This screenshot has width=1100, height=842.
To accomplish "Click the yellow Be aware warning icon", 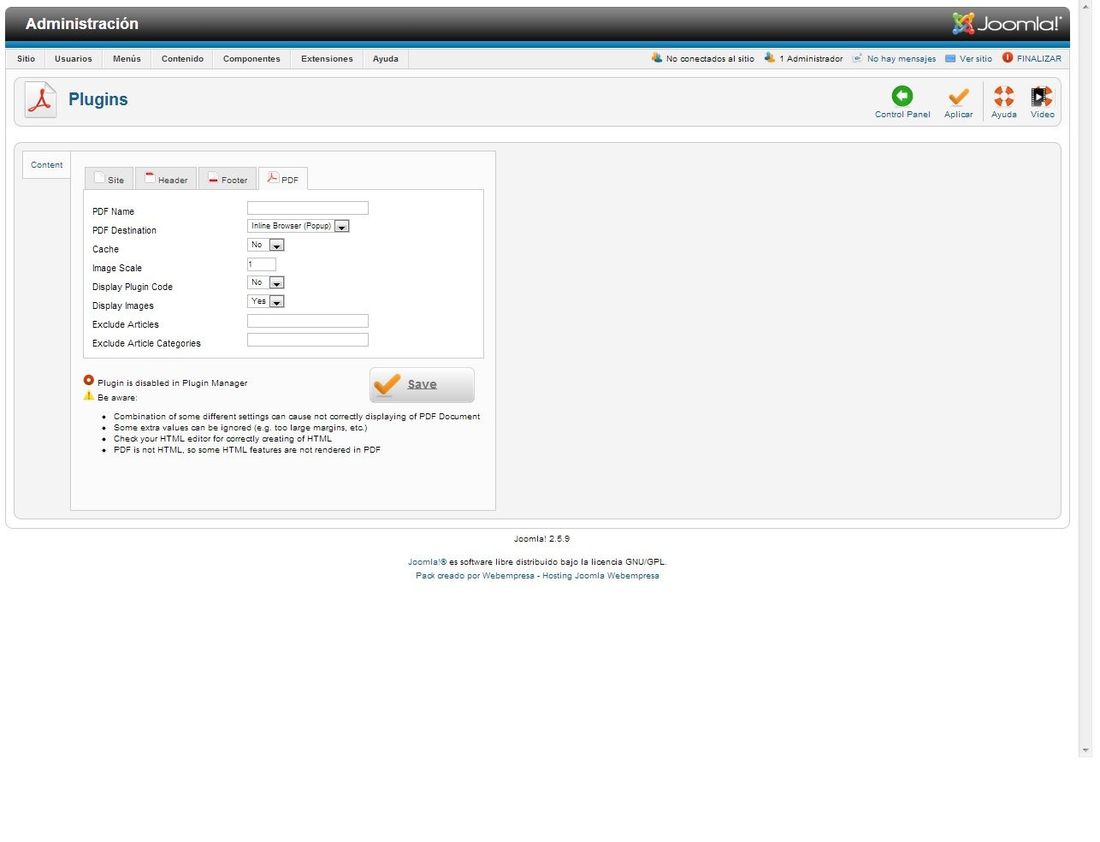I will 88,396.
